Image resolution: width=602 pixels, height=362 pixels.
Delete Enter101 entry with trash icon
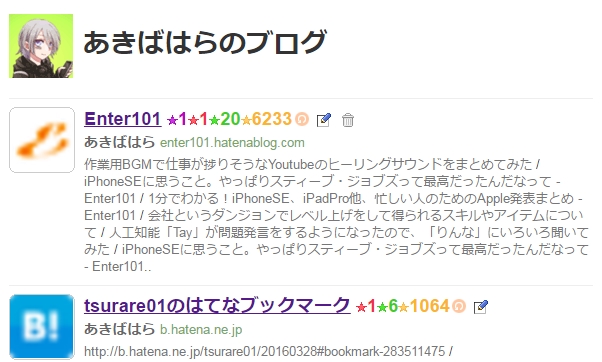click(348, 120)
